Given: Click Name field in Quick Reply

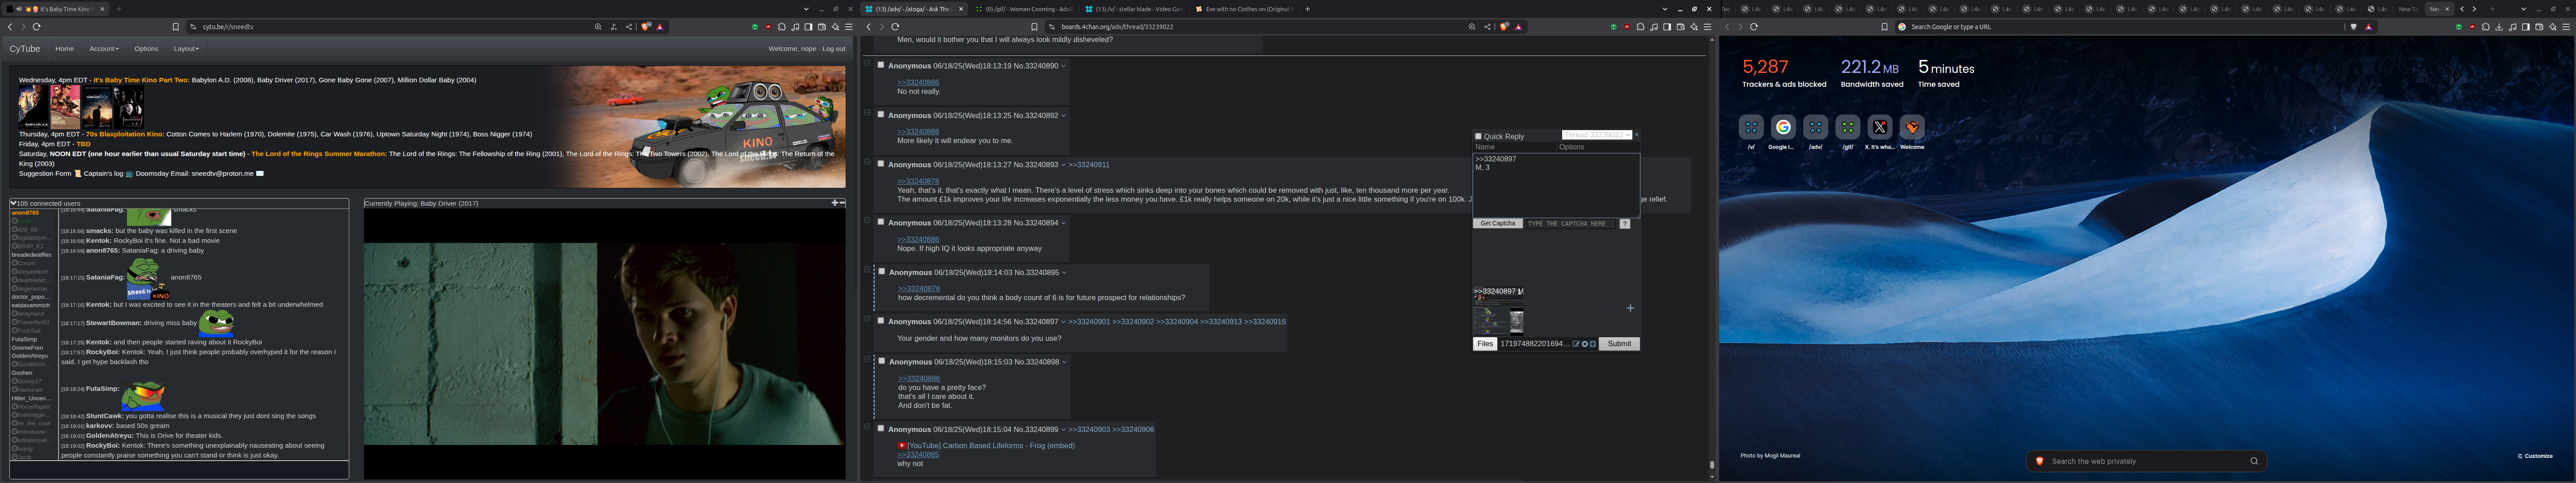Looking at the screenshot, I should [x=1515, y=147].
